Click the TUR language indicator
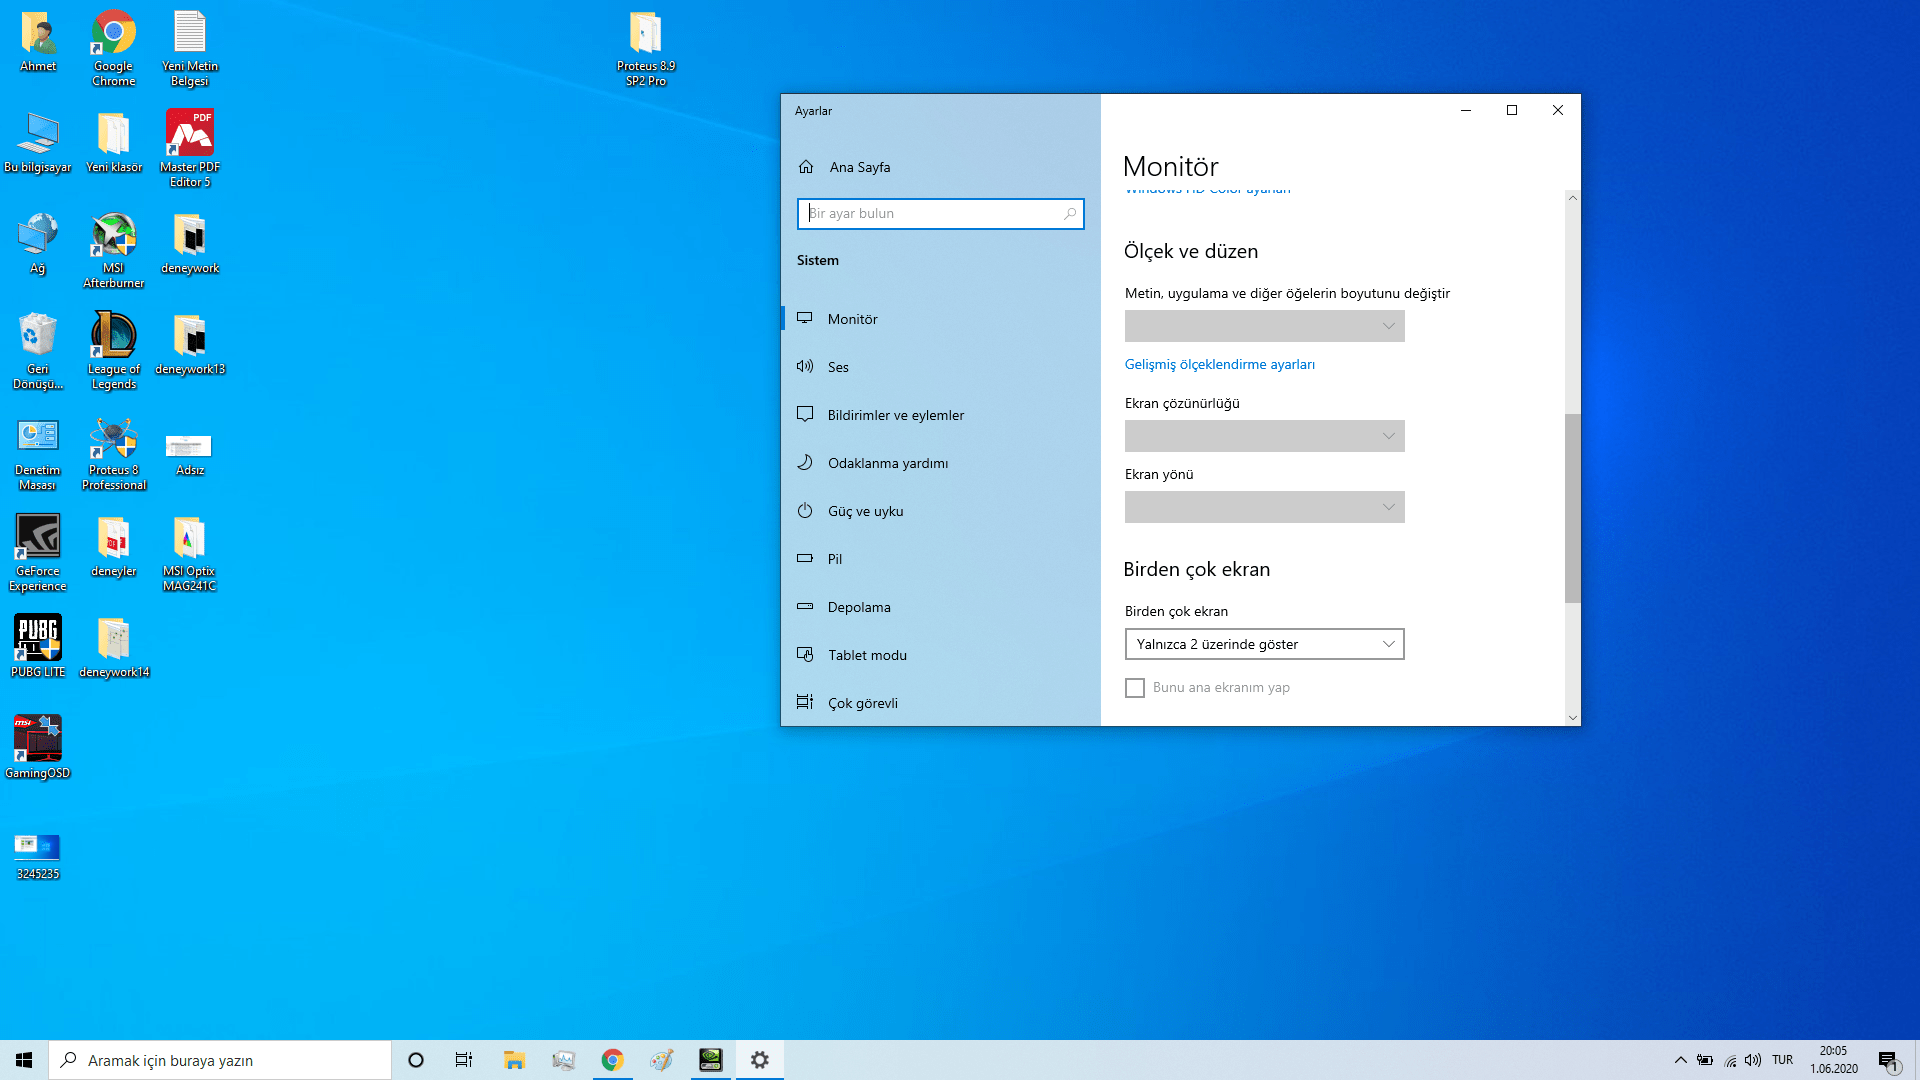This screenshot has width=1920, height=1080. [x=1782, y=1060]
